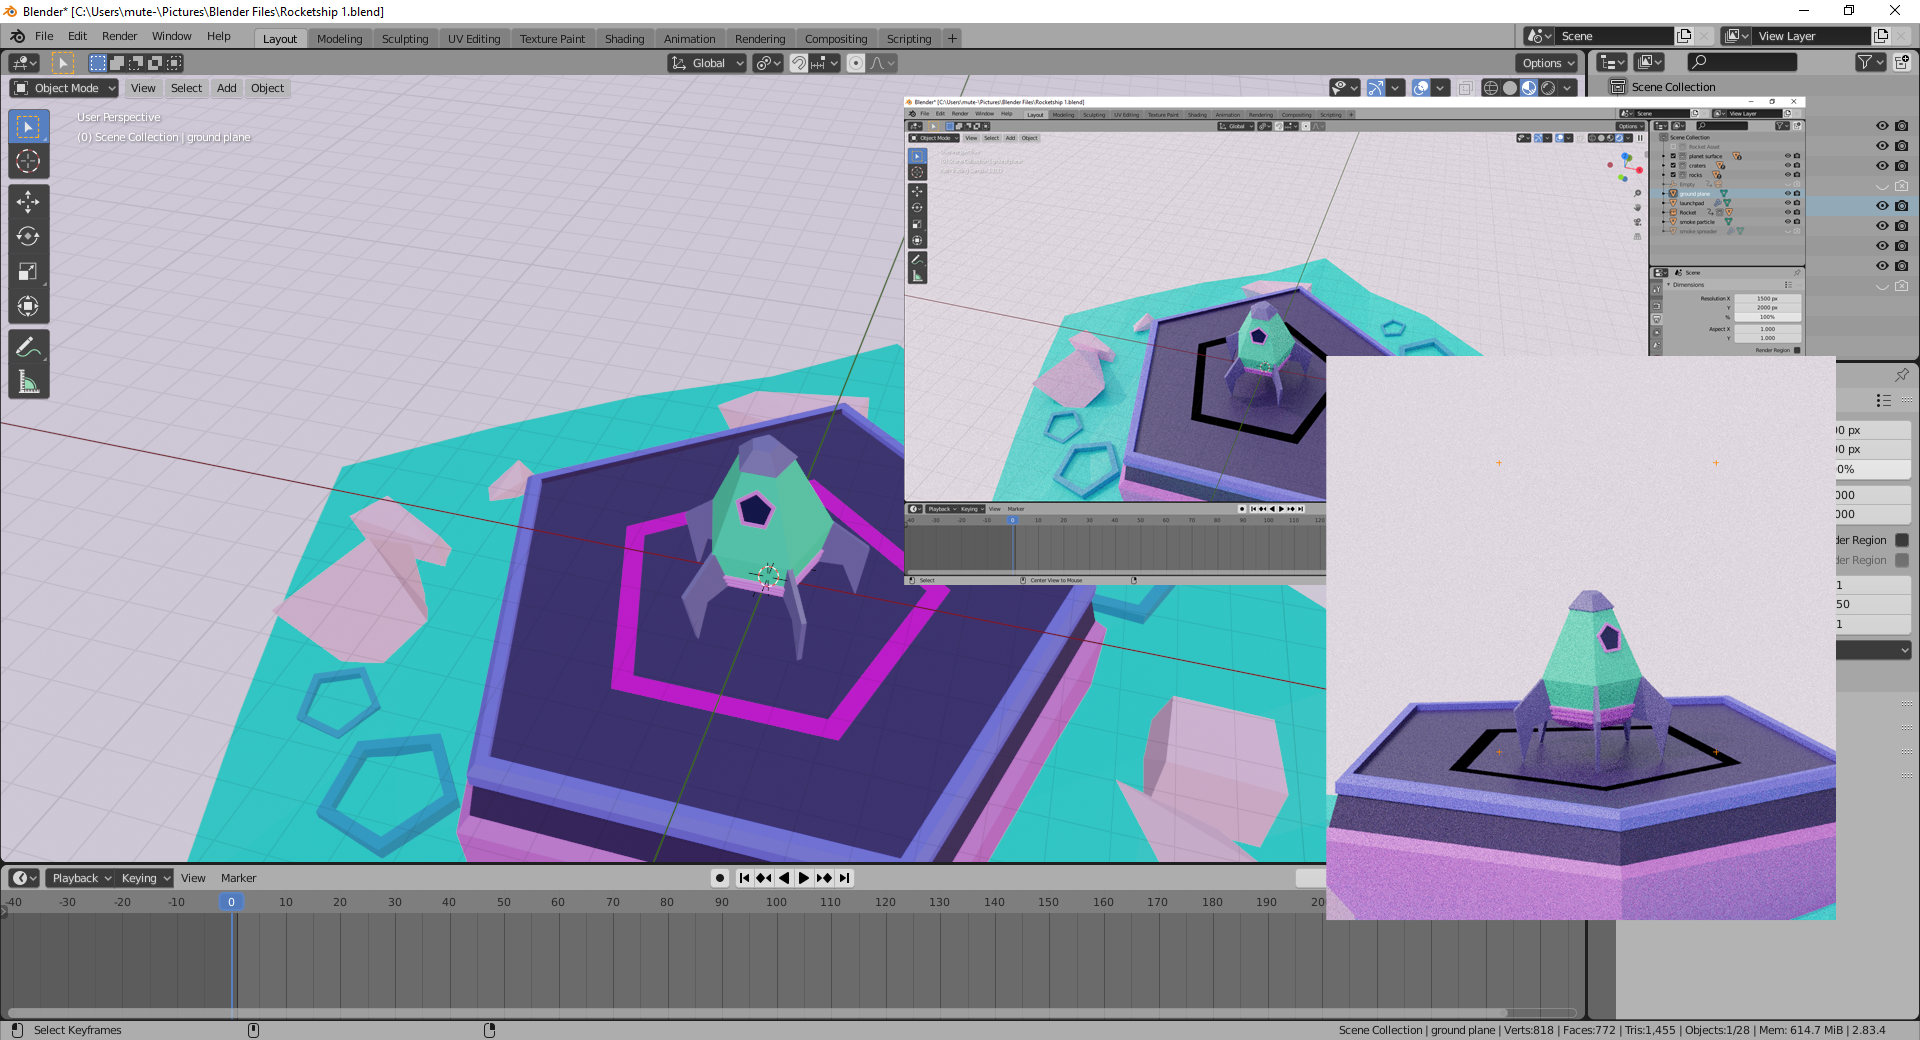The image size is (1920, 1040).
Task: Activate the 3D Cursor tool
Action: coord(28,161)
